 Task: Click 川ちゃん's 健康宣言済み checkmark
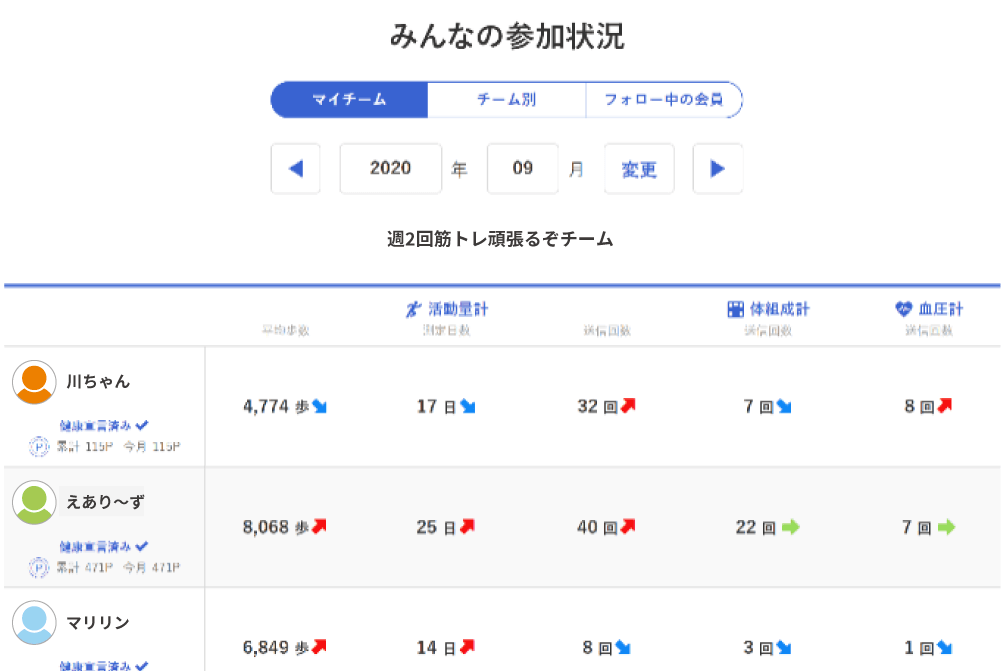[142, 425]
